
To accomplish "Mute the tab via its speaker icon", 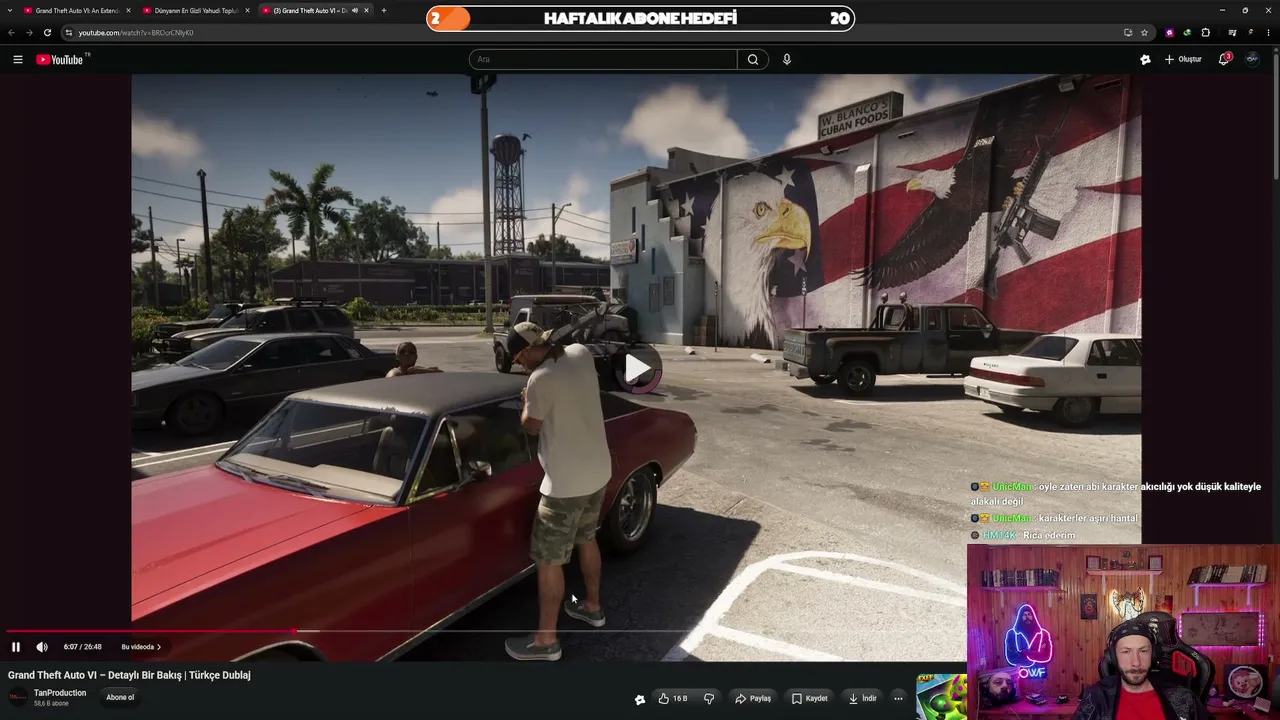I will coord(354,10).
